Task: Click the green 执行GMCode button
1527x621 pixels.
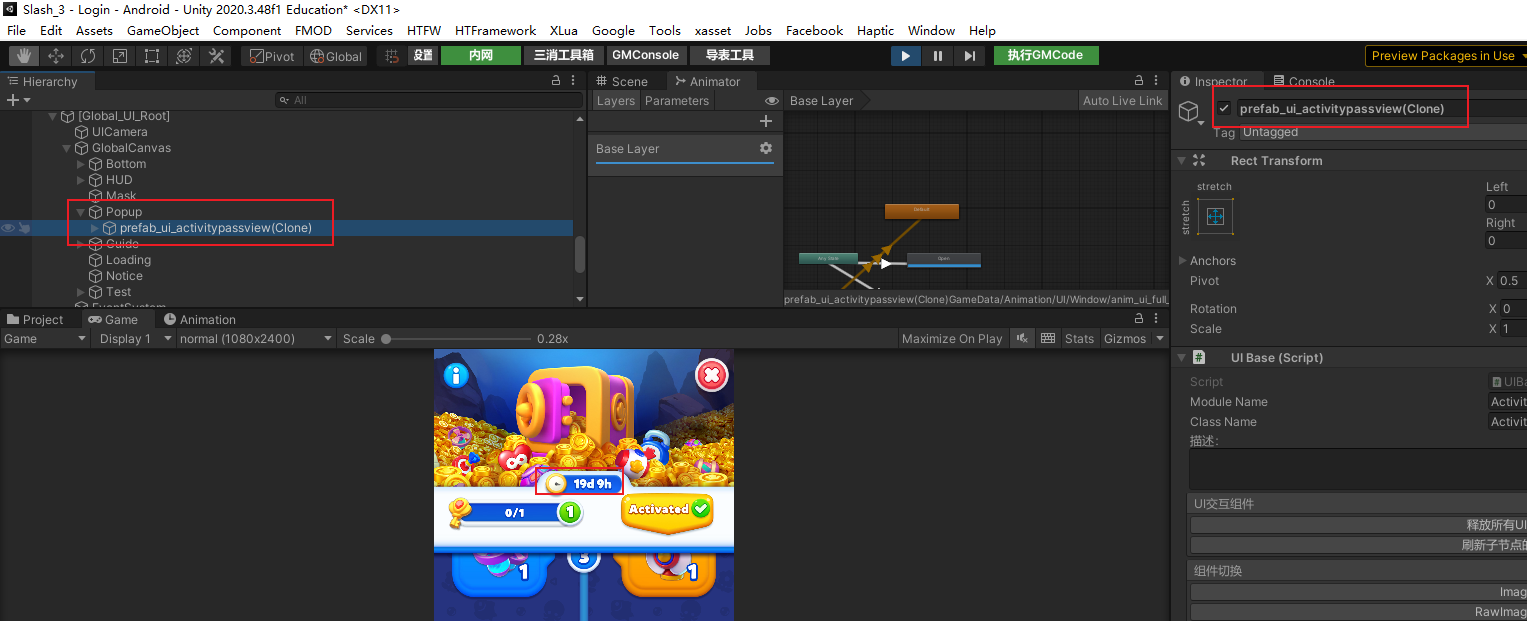Action: [x=1046, y=55]
